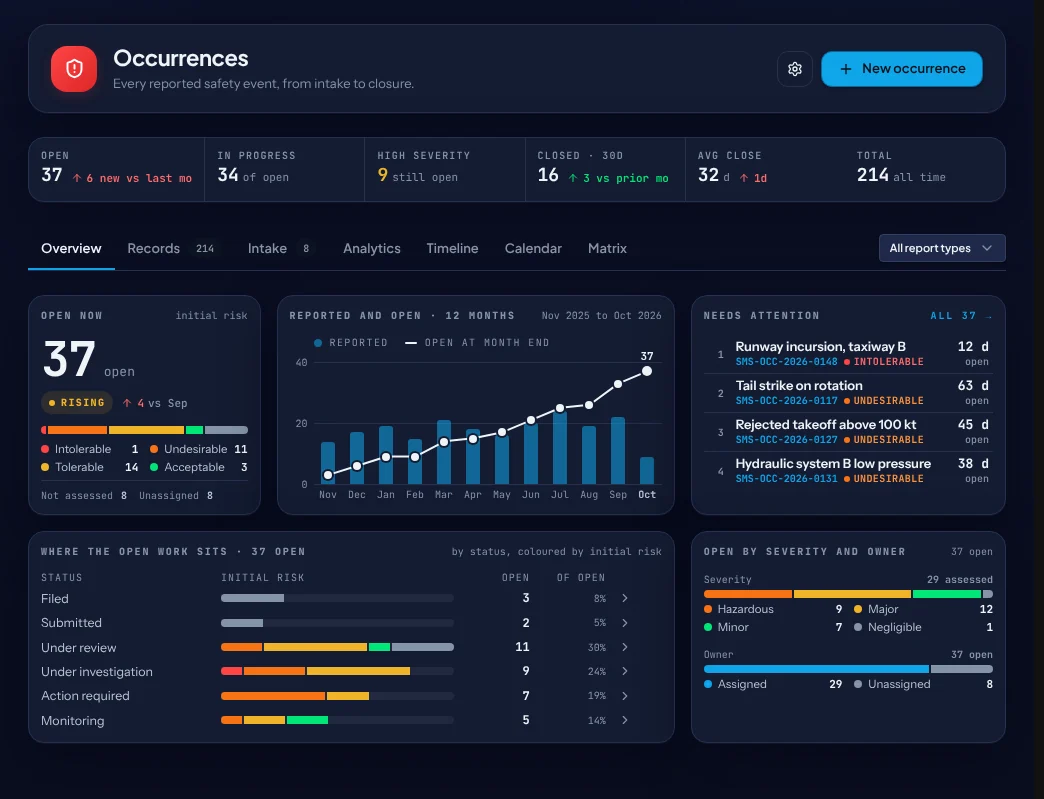Viewport: 1044px width, 799px height.
Task: Open Rejected takeoff above 100 kt occurrence
Action: pos(847,431)
